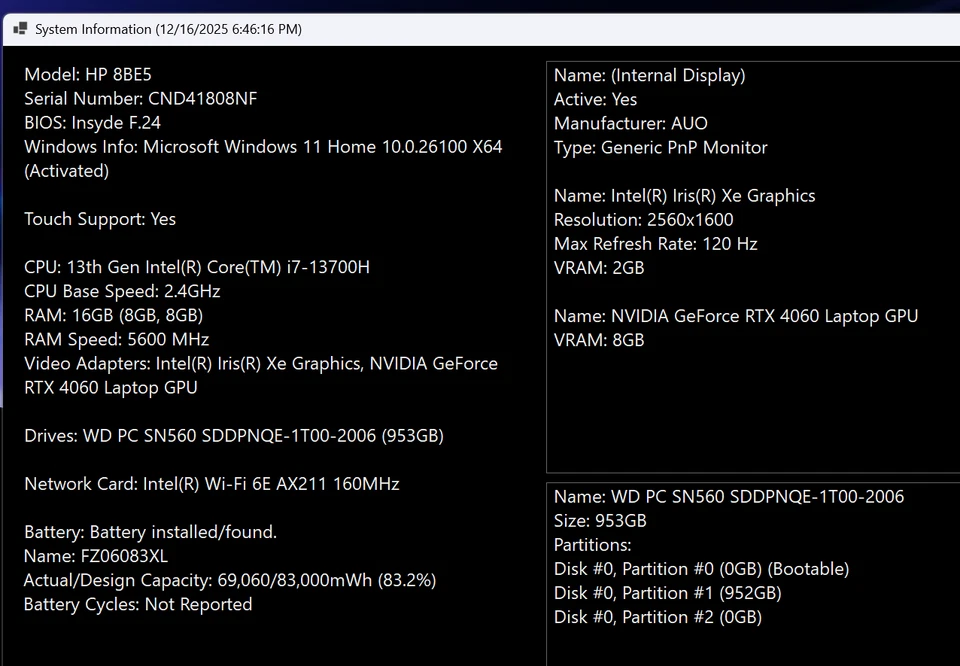Image resolution: width=960 pixels, height=666 pixels.
Task: Click 'Type: Generic PnP Monitor'
Action: pyautogui.click(x=661, y=148)
